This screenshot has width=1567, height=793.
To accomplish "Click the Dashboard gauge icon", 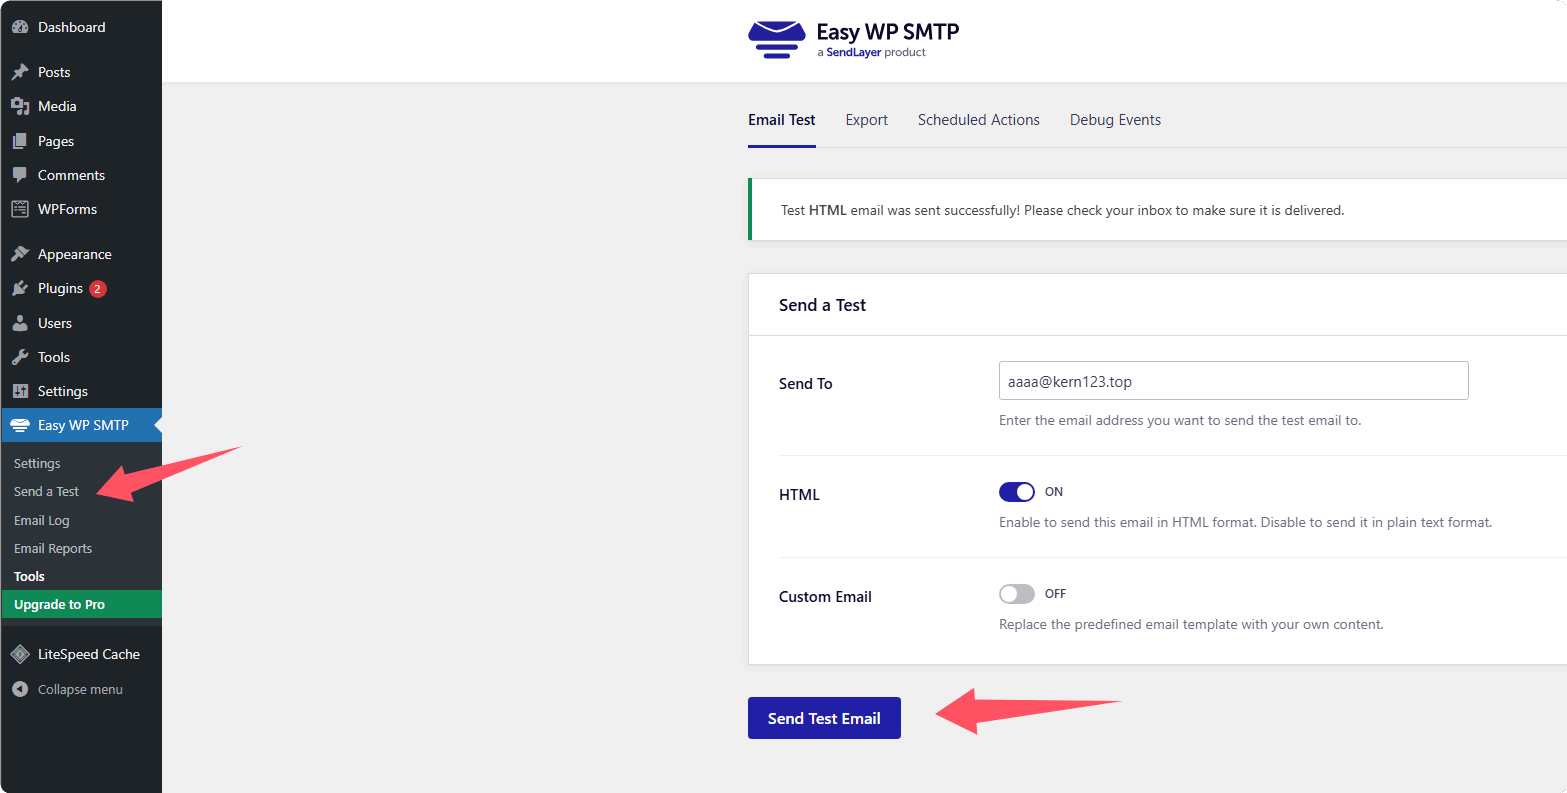I will (x=20, y=27).
